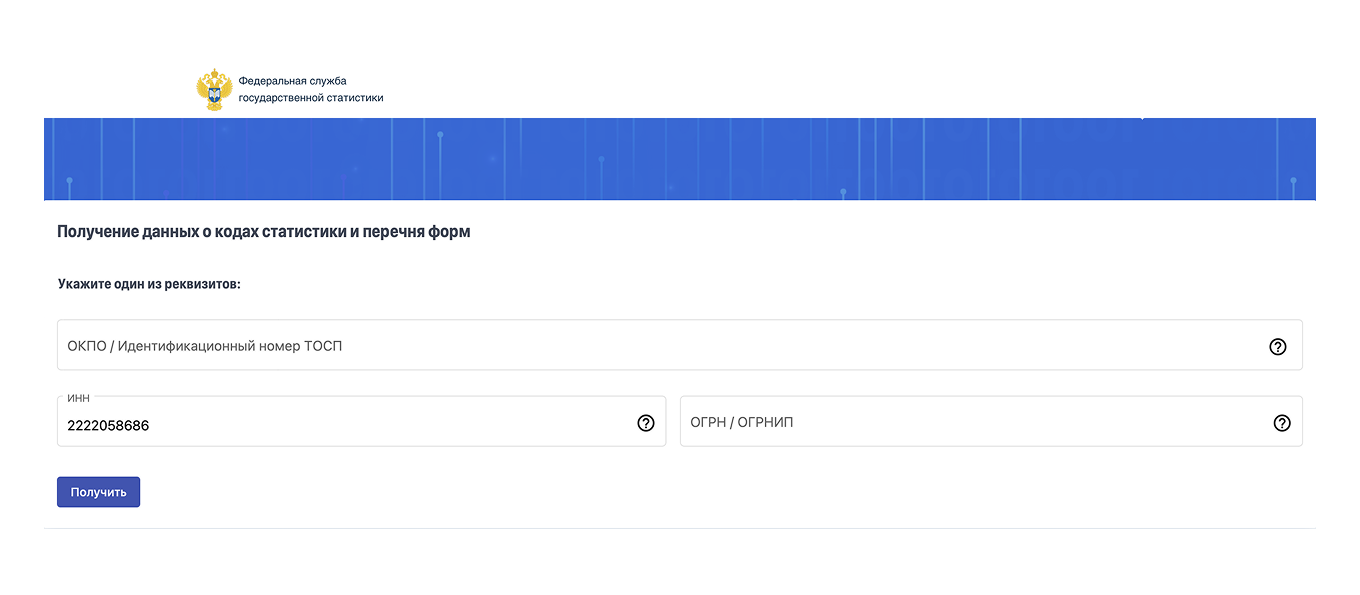The image size is (1360, 595).
Task: Click the "Укажите один из реквизитов:" label
Action: click(150, 284)
